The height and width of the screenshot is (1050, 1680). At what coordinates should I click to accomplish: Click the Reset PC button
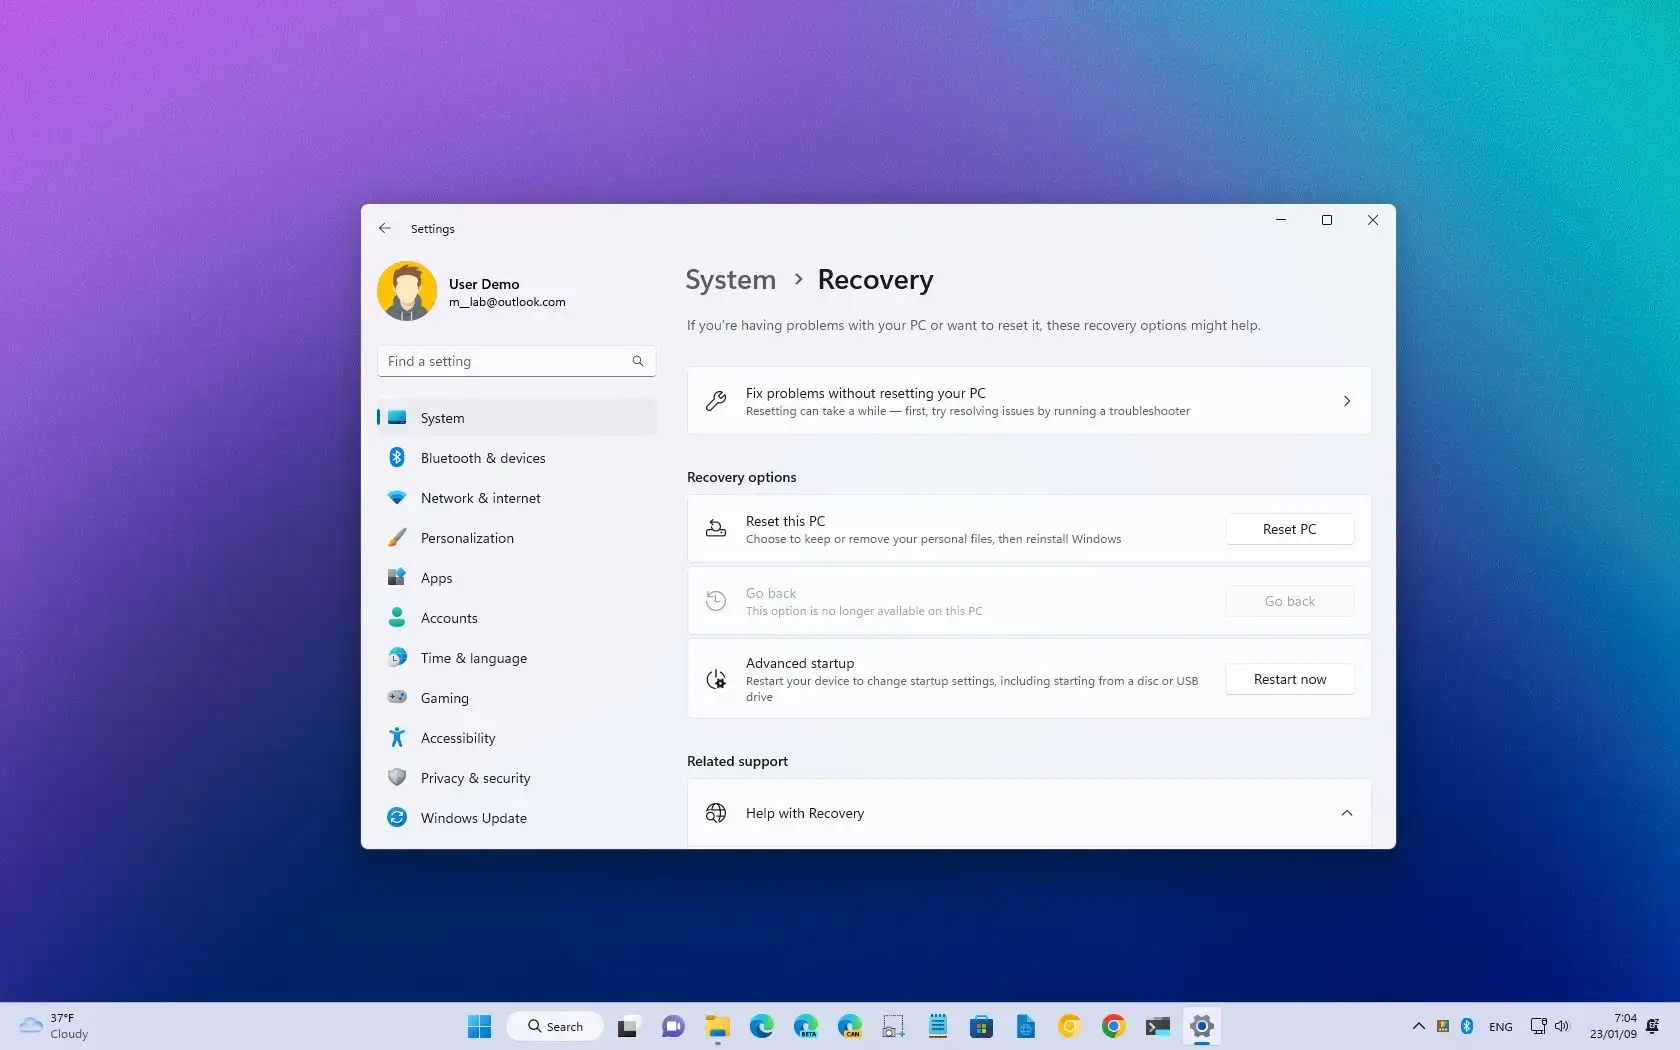[1289, 529]
